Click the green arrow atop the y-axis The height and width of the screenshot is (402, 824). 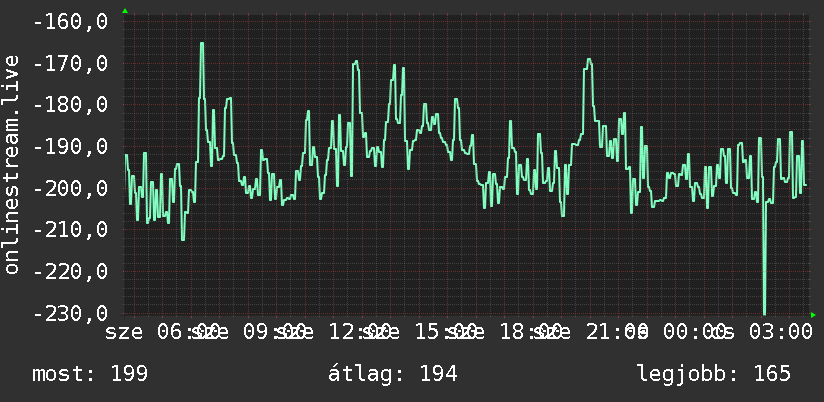tap(125, 11)
